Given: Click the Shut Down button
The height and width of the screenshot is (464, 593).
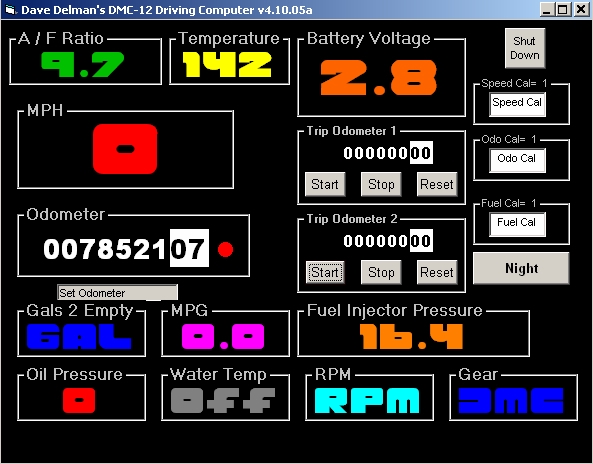Looking at the screenshot, I should 525,48.
